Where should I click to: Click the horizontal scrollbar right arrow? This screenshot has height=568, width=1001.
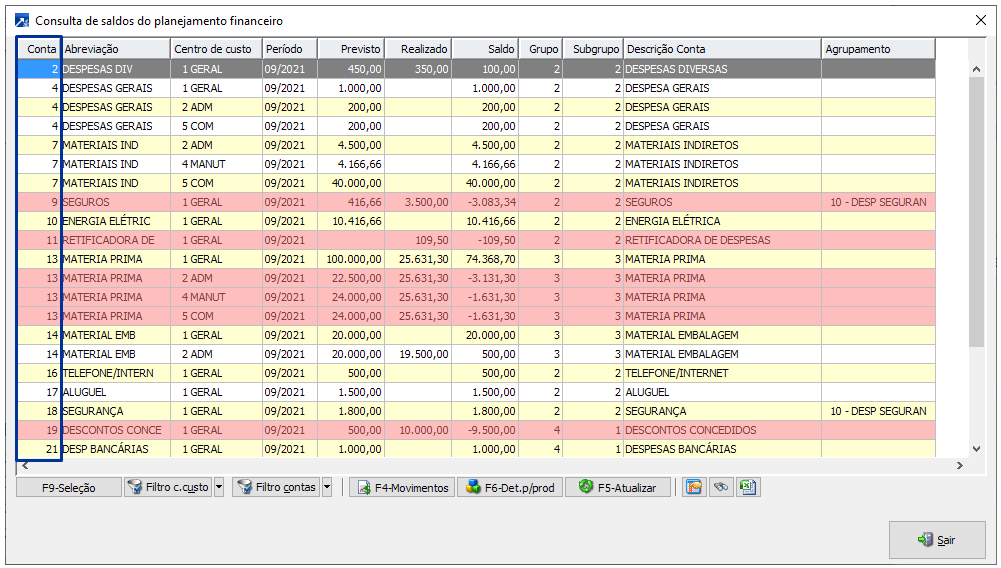tap(960, 465)
